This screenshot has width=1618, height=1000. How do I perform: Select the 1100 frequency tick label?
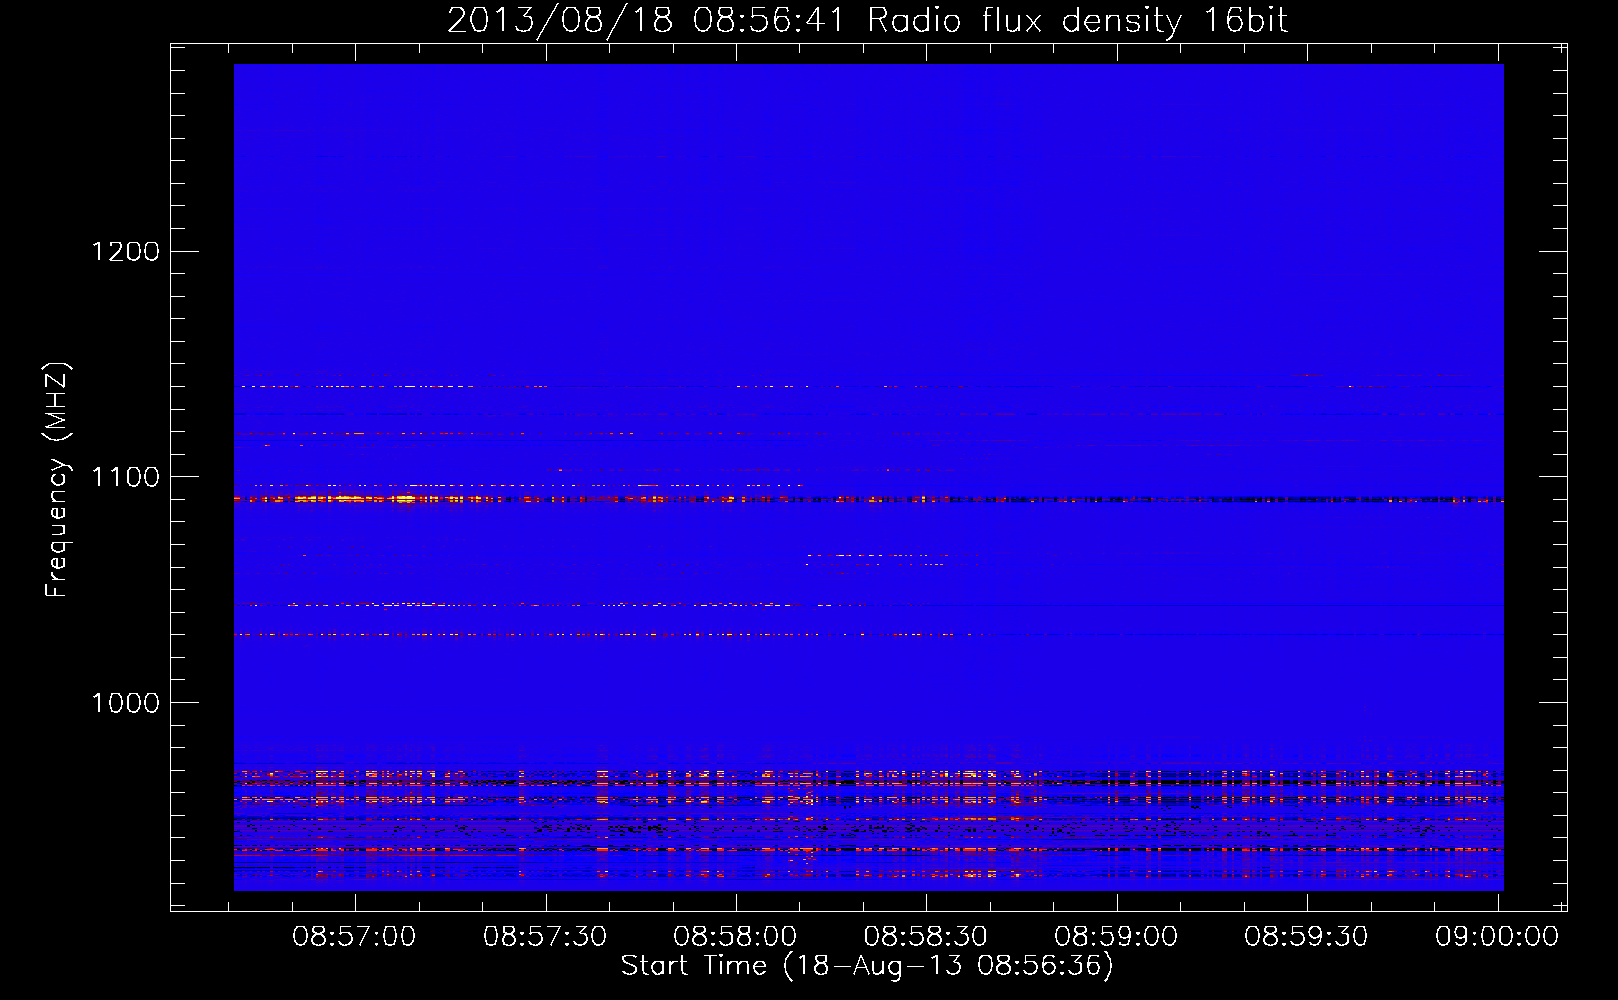pyautogui.click(x=126, y=477)
